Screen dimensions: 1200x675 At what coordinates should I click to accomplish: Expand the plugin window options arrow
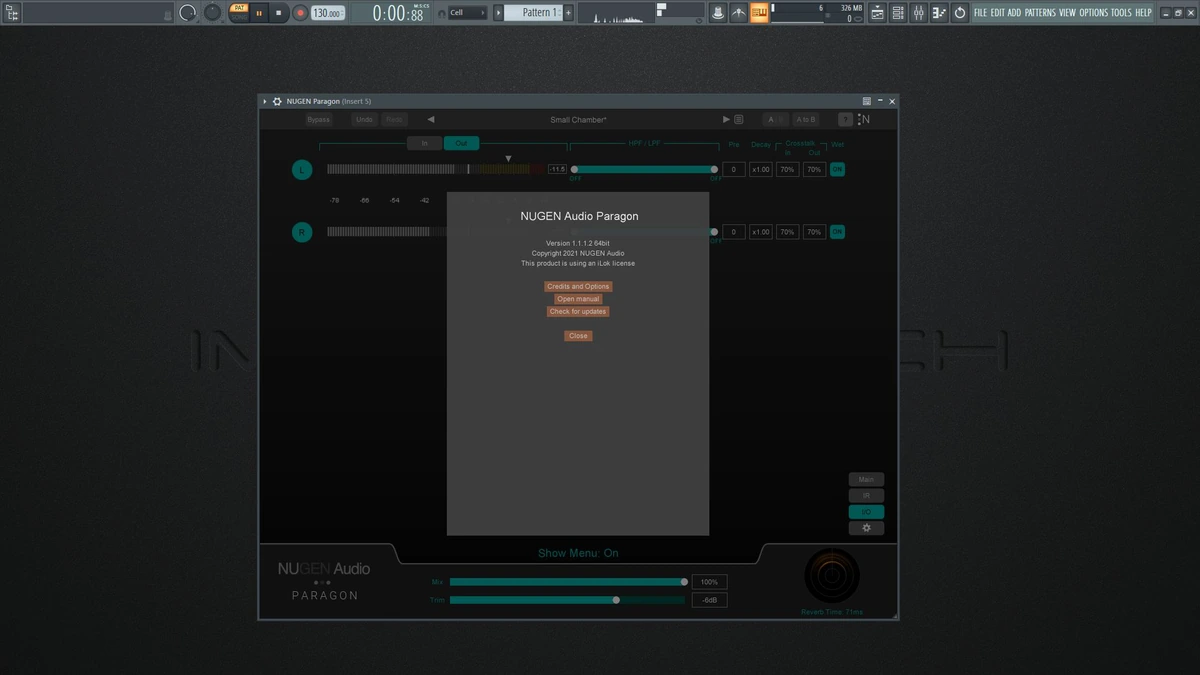(266, 101)
